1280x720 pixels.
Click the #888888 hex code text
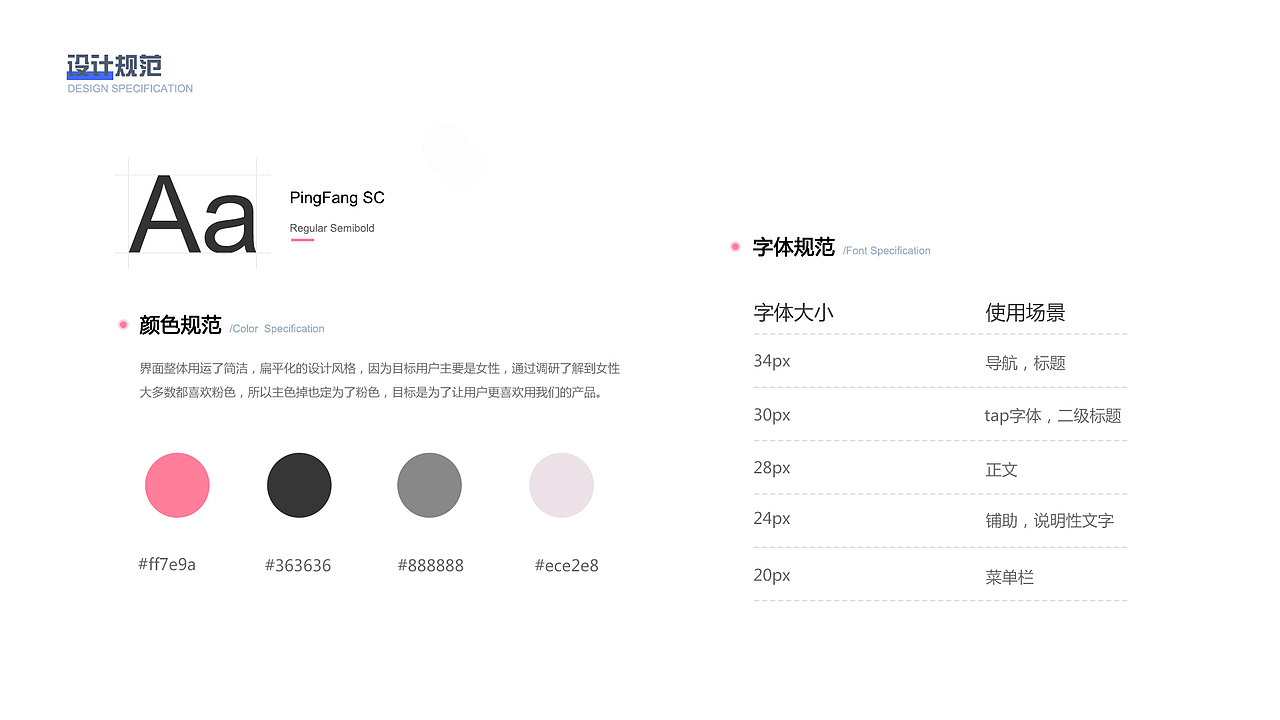[x=431, y=565]
